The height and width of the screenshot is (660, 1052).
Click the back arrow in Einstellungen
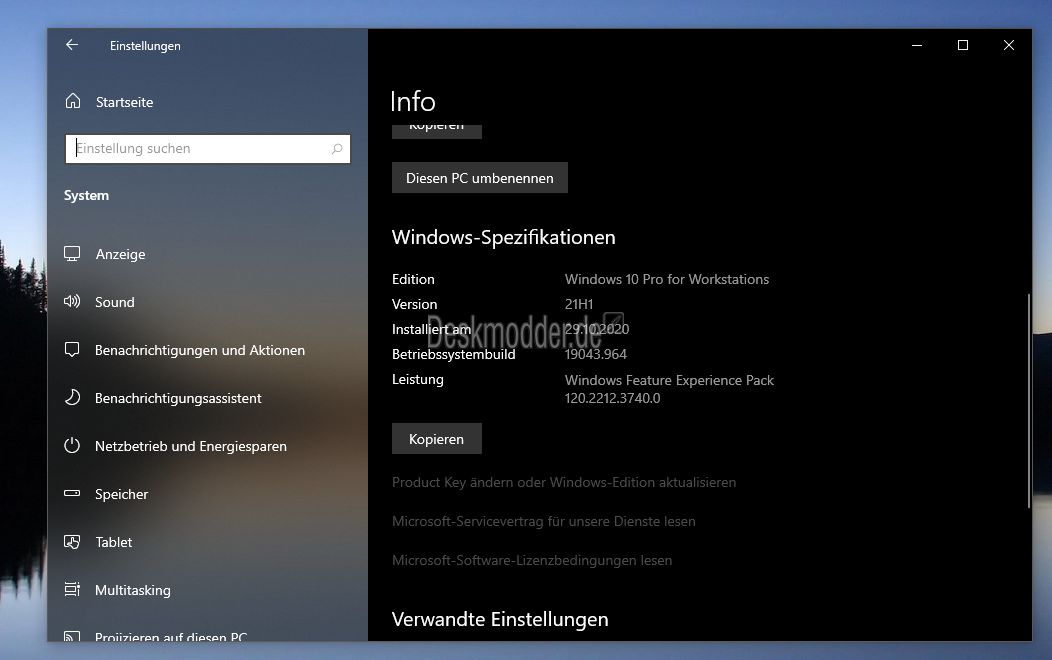tap(72, 45)
